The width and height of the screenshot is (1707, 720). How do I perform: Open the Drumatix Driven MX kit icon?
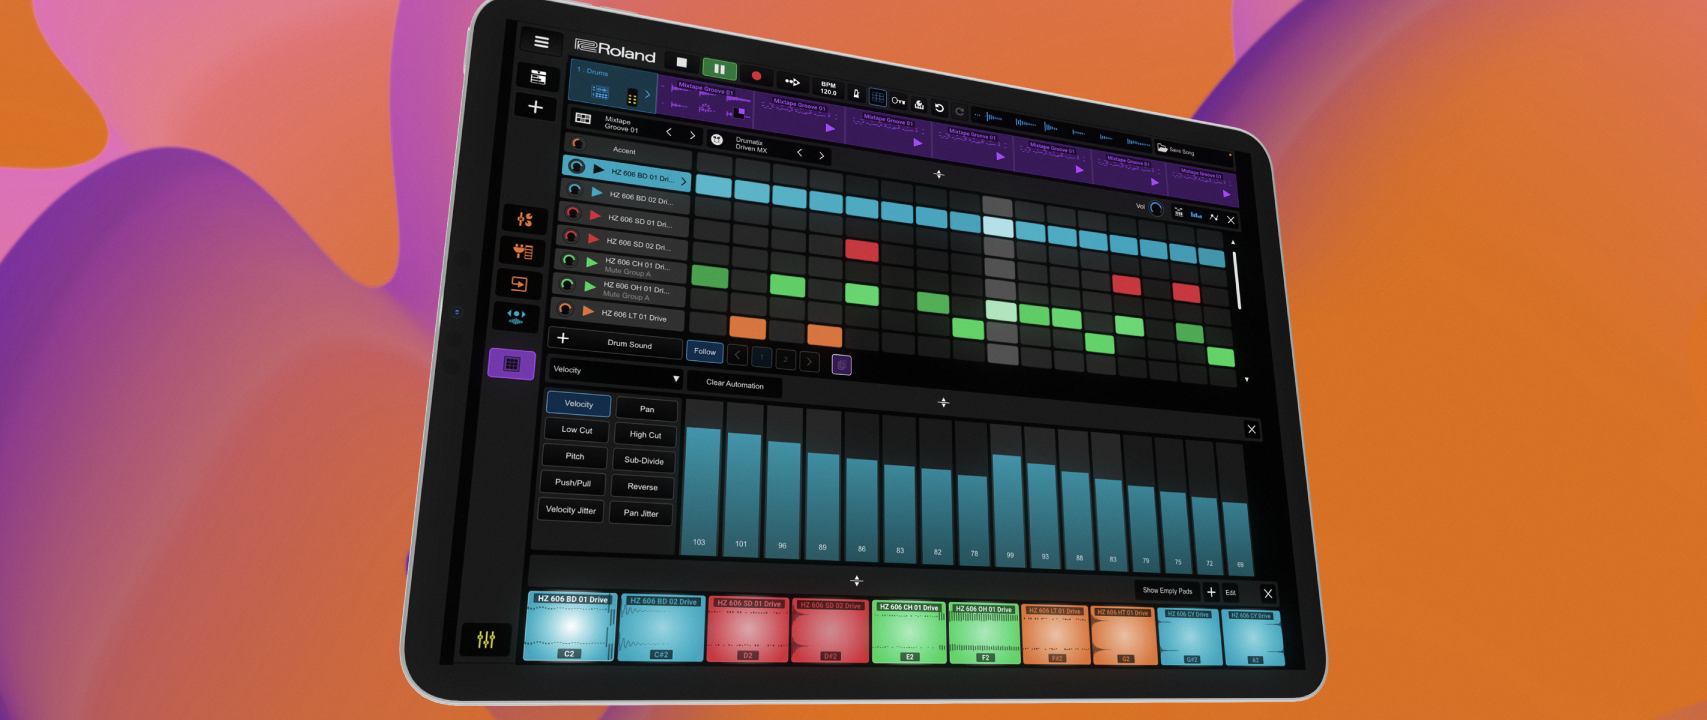717,139
